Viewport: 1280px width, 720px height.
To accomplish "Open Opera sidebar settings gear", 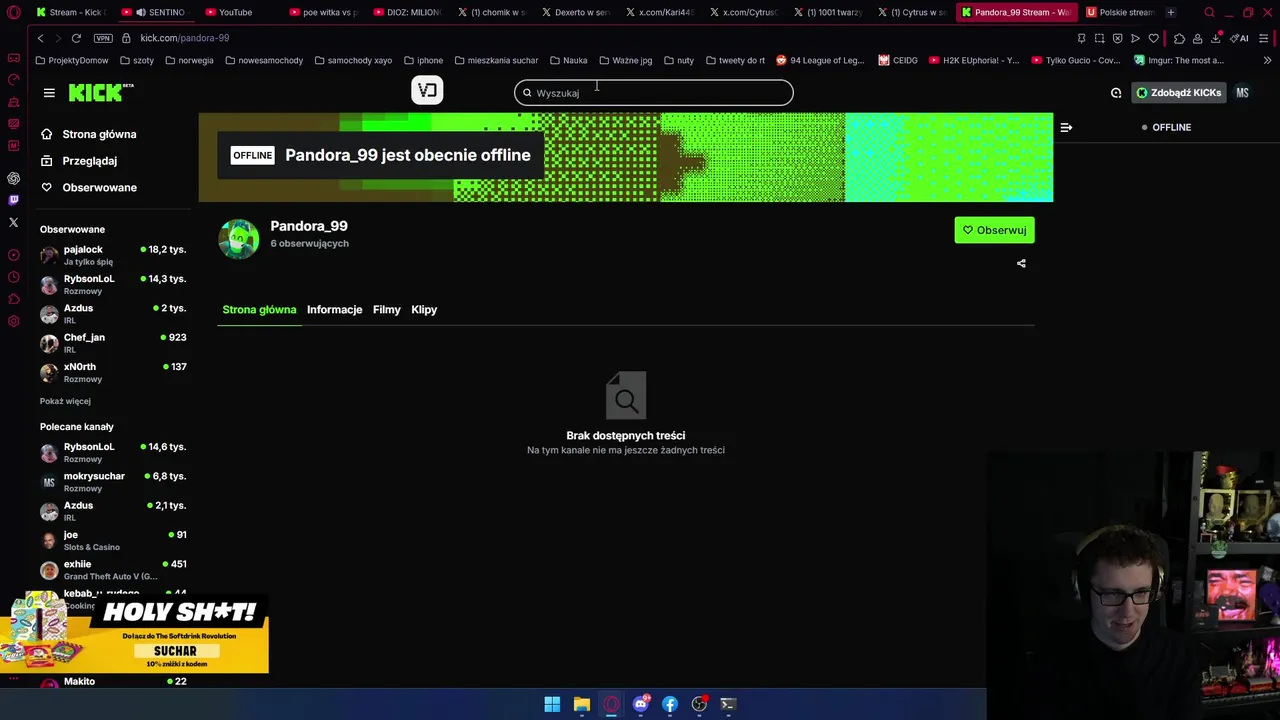I will [x=13, y=321].
